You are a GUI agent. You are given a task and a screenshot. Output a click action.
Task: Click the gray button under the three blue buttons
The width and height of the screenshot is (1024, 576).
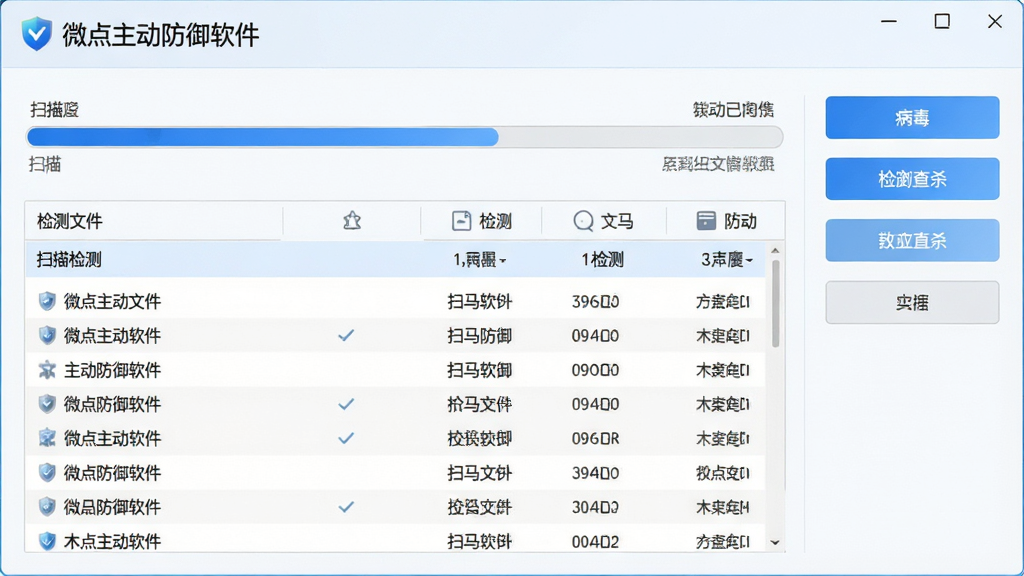pos(912,302)
